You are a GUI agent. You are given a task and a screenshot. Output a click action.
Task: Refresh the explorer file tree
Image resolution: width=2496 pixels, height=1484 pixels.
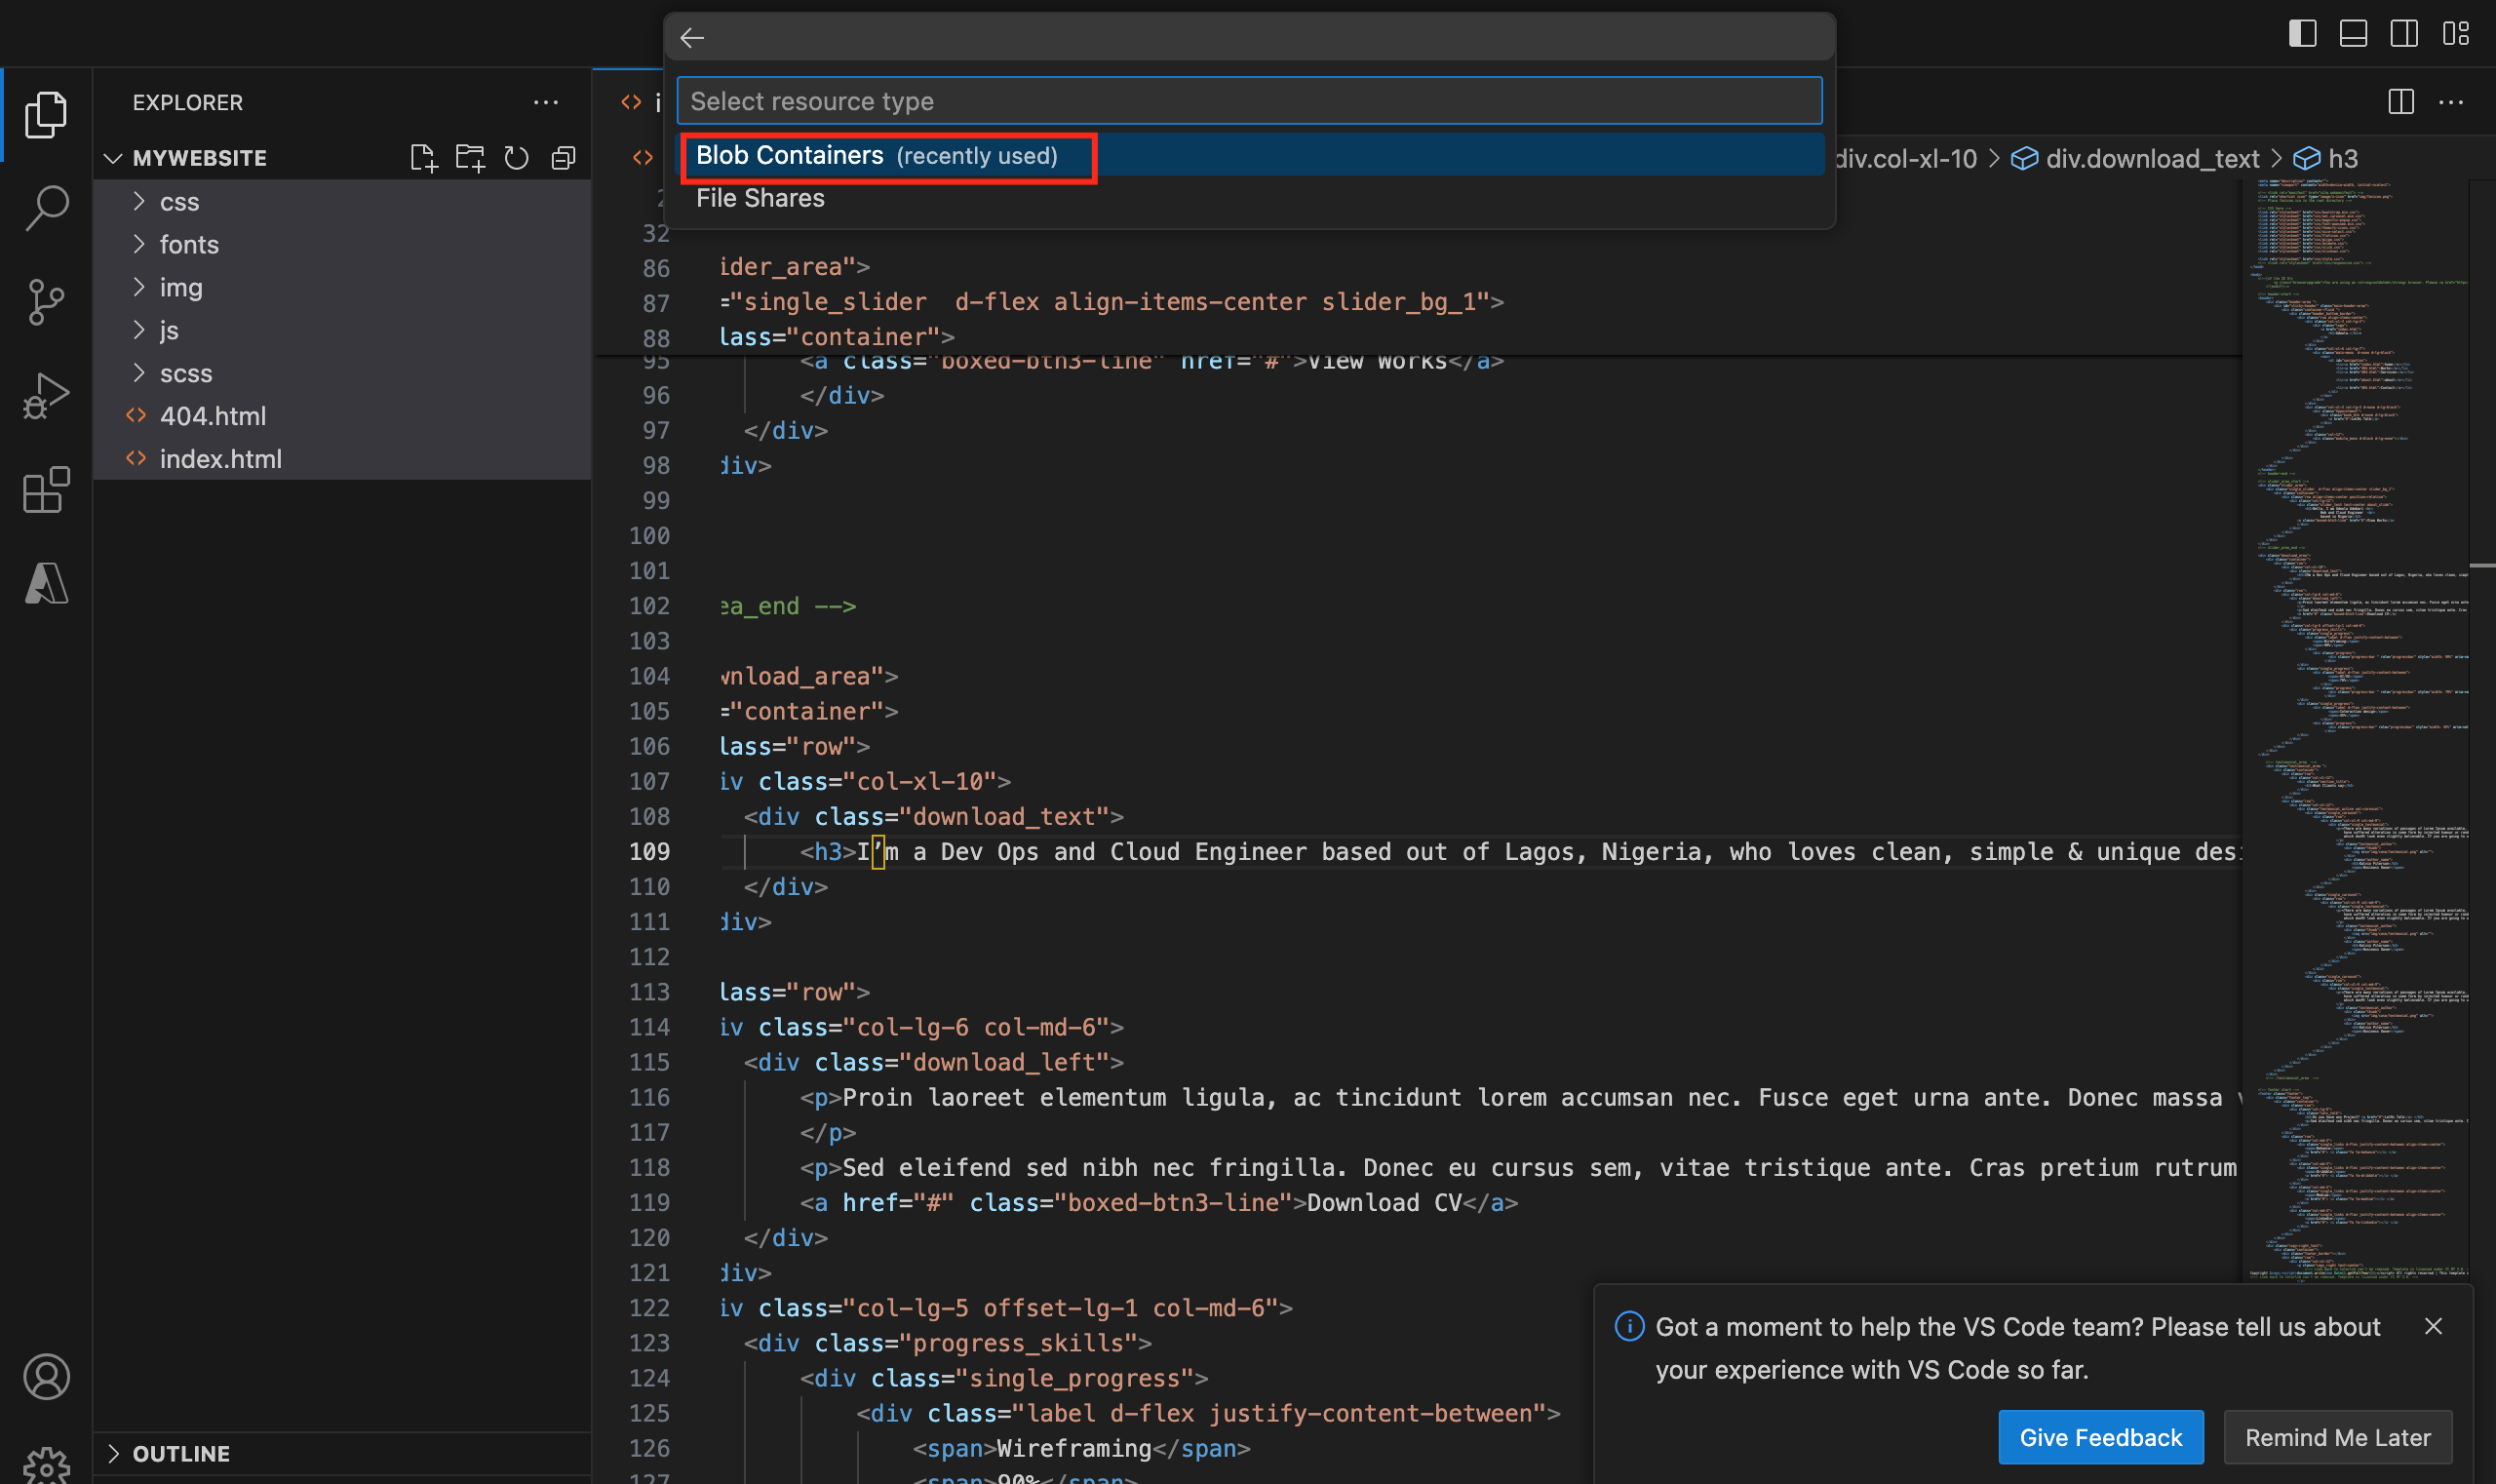pos(516,158)
